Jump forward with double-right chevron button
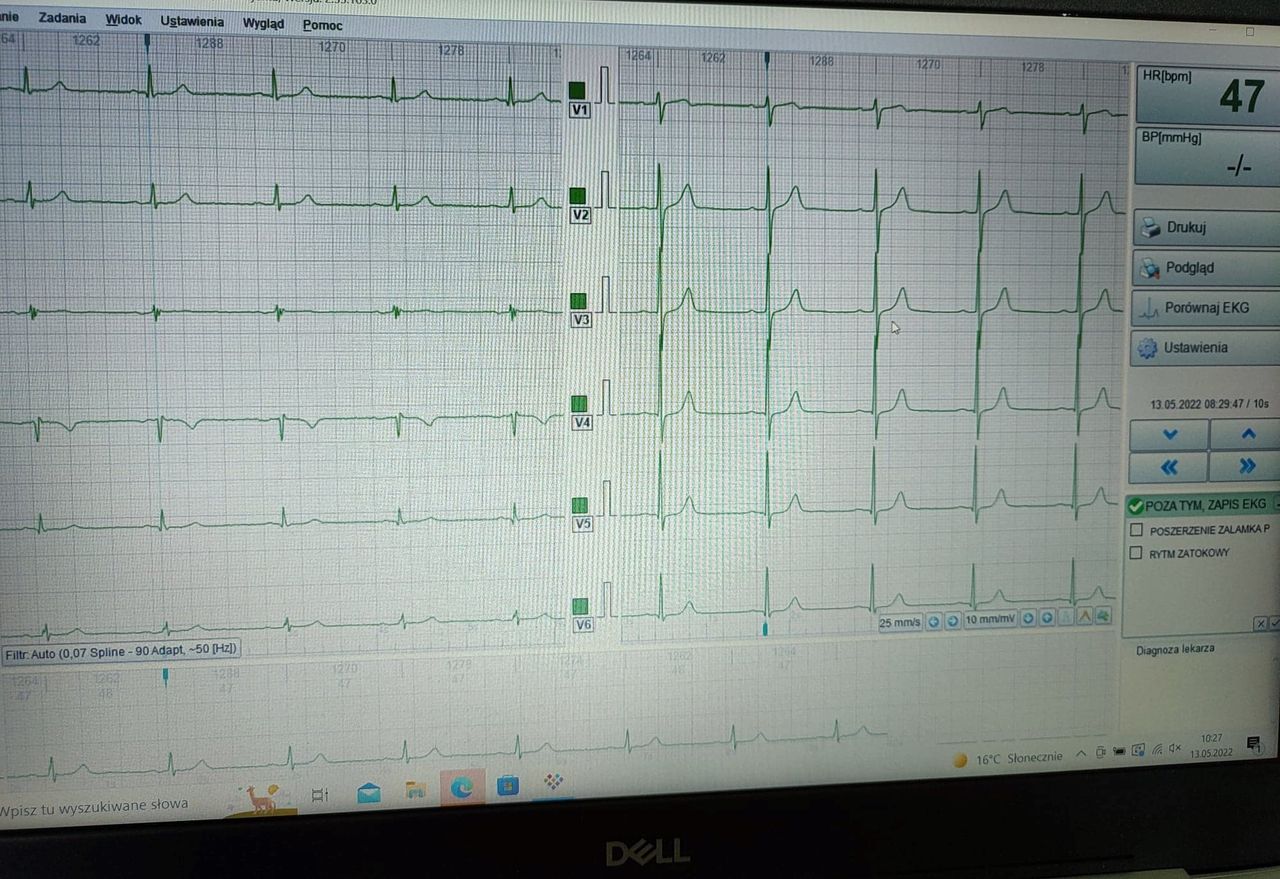The image size is (1280, 879). coord(1246,466)
